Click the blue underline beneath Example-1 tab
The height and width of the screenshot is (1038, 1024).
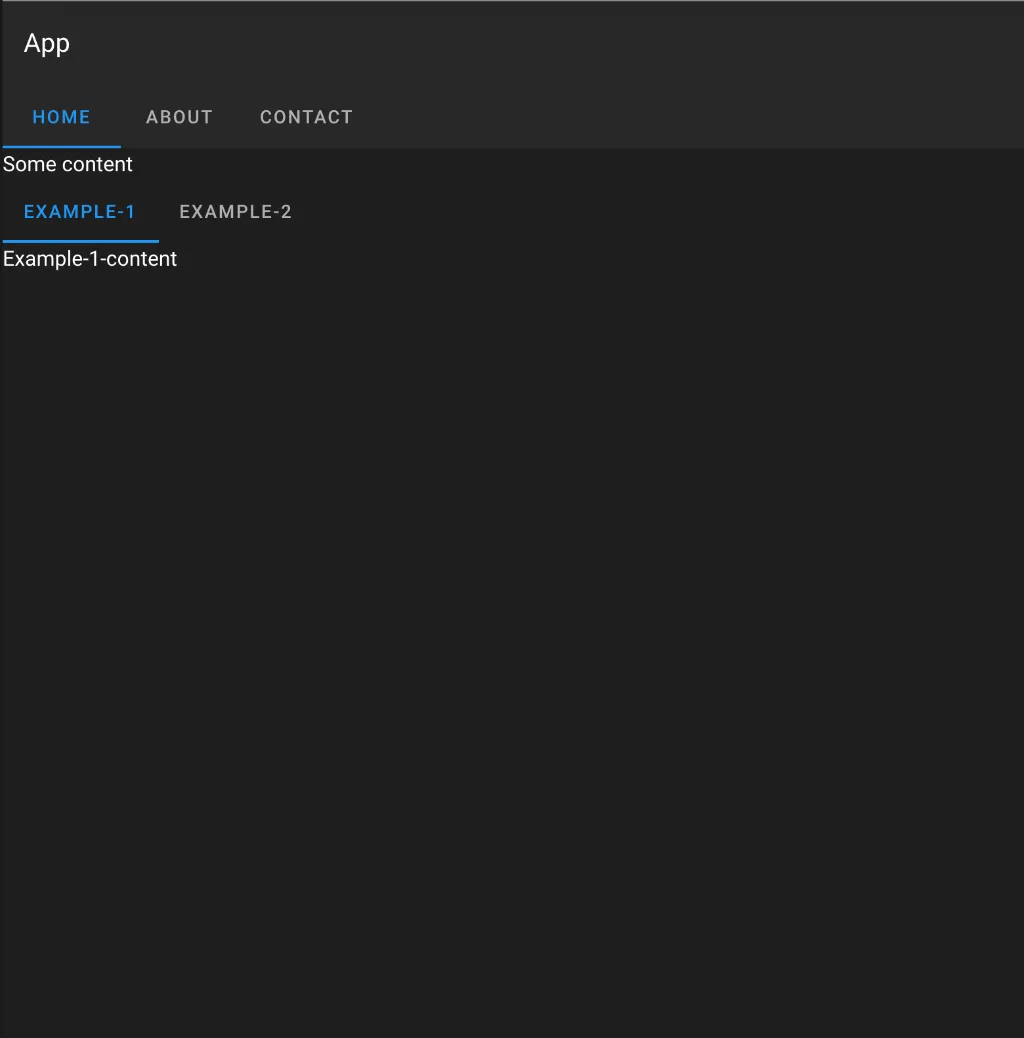pyautogui.click(x=80, y=240)
